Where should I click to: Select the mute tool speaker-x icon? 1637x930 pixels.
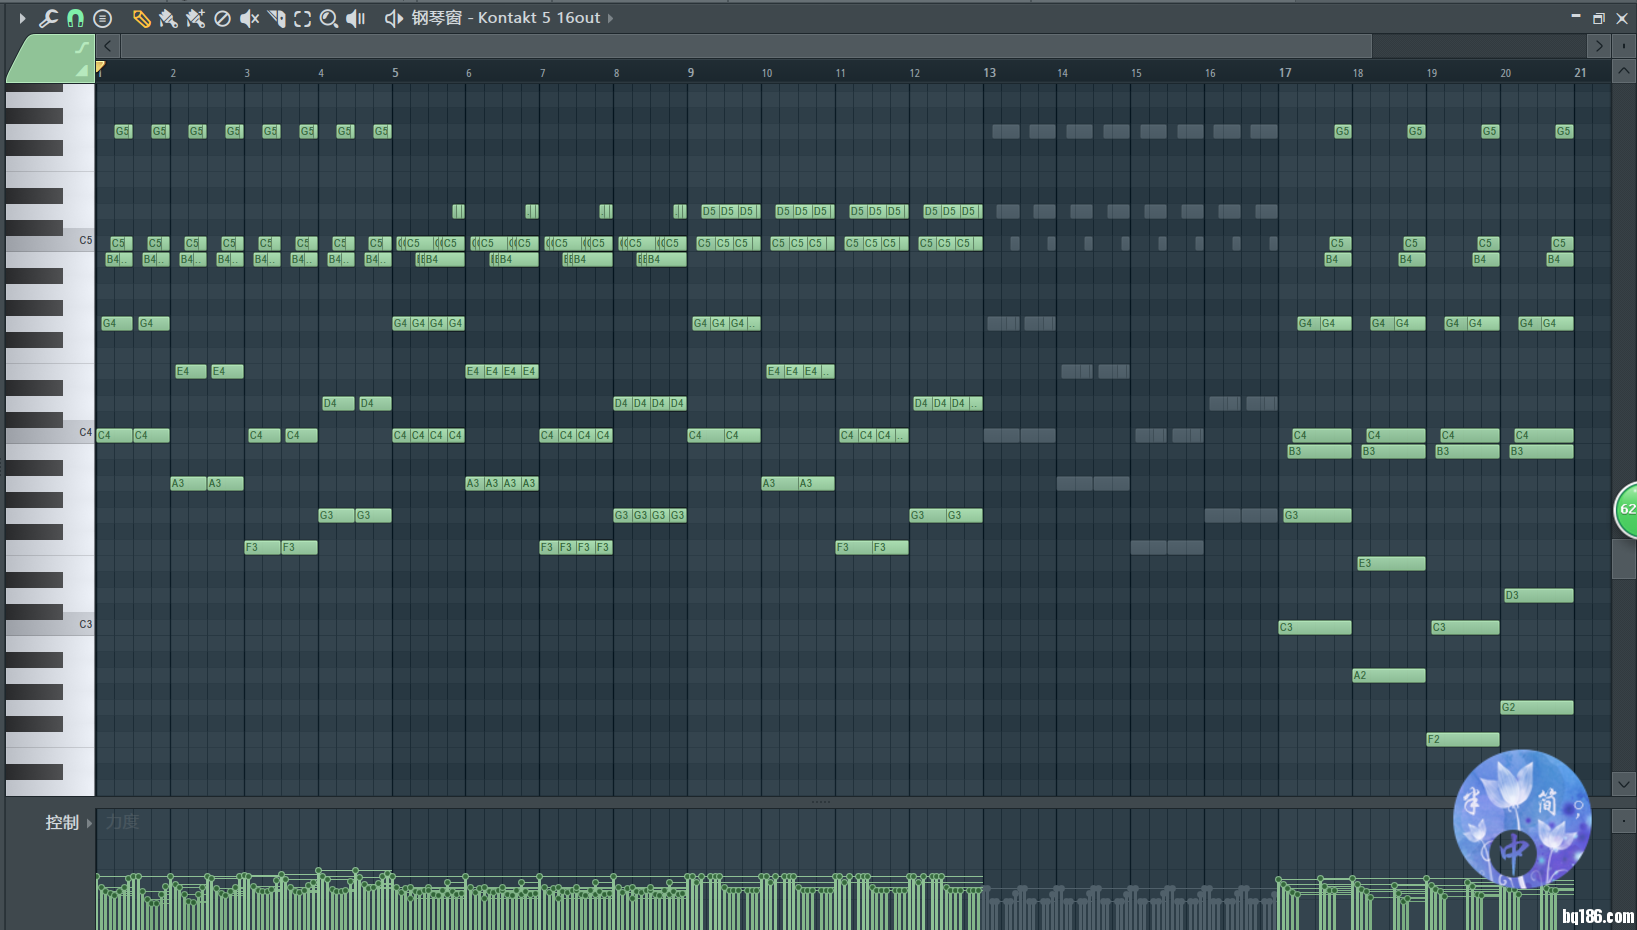249,18
